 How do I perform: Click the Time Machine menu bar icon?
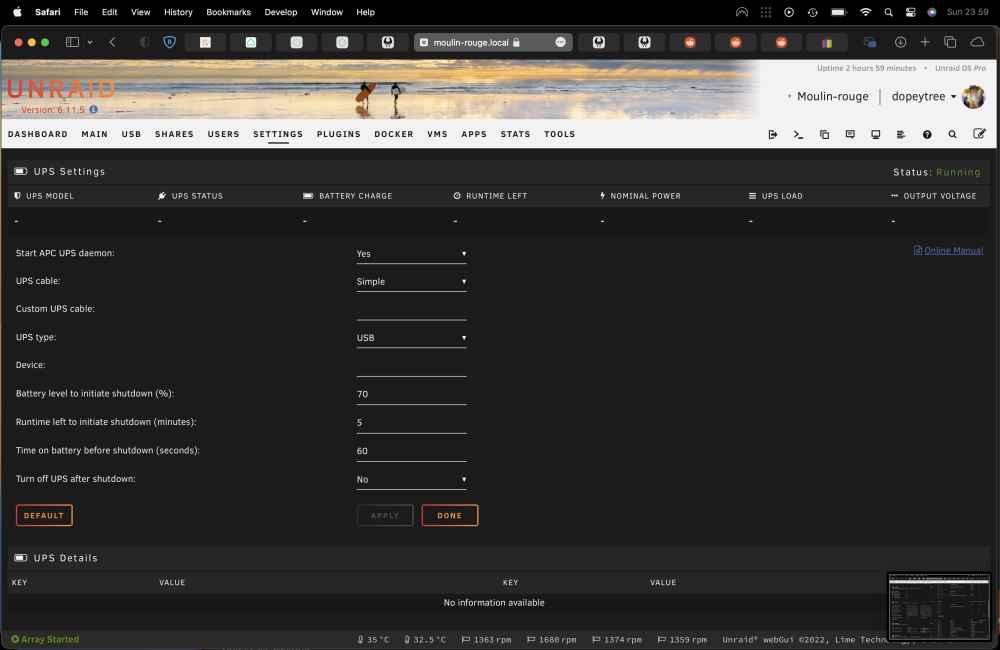[812, 12]
